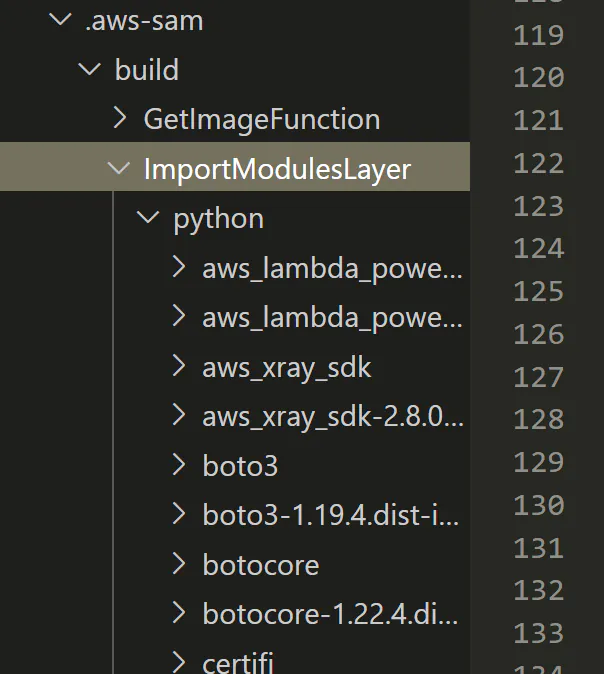Select the aws_xray_sdk-2.8.0... folder name
Viewport: 604px width, 674px height.
click(x=333, y=418)
